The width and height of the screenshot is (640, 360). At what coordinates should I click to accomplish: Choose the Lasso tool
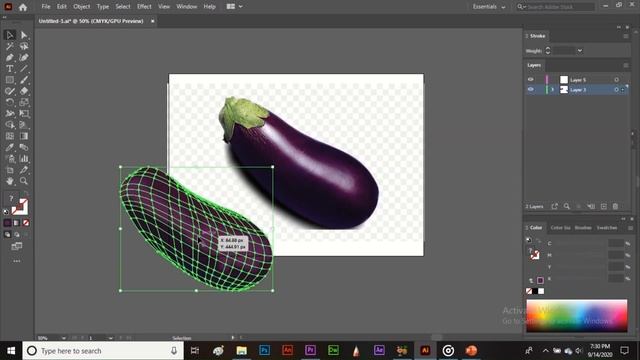pos(24,46)
